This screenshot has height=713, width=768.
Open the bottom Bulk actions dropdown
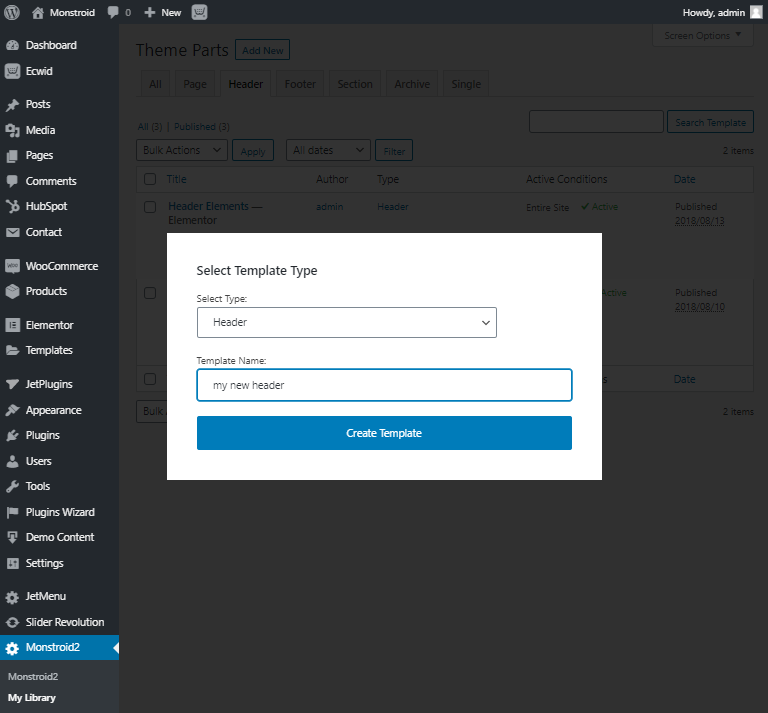coord(151,411)
